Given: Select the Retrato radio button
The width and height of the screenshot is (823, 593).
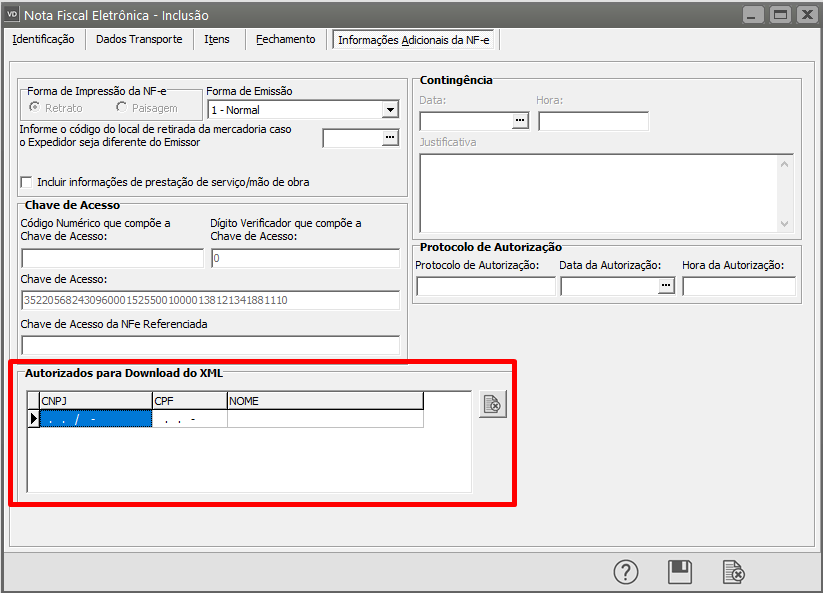Looking at the screenshot, I should (x=35, y=107).
